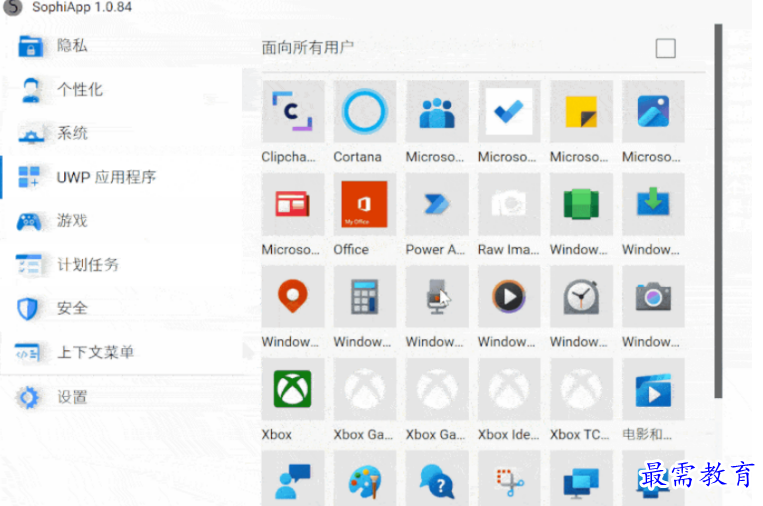Select the Windows Voice Recorder microphone tile
The height and width of the screenshot is (506, 763).
[x=437, y=296]
